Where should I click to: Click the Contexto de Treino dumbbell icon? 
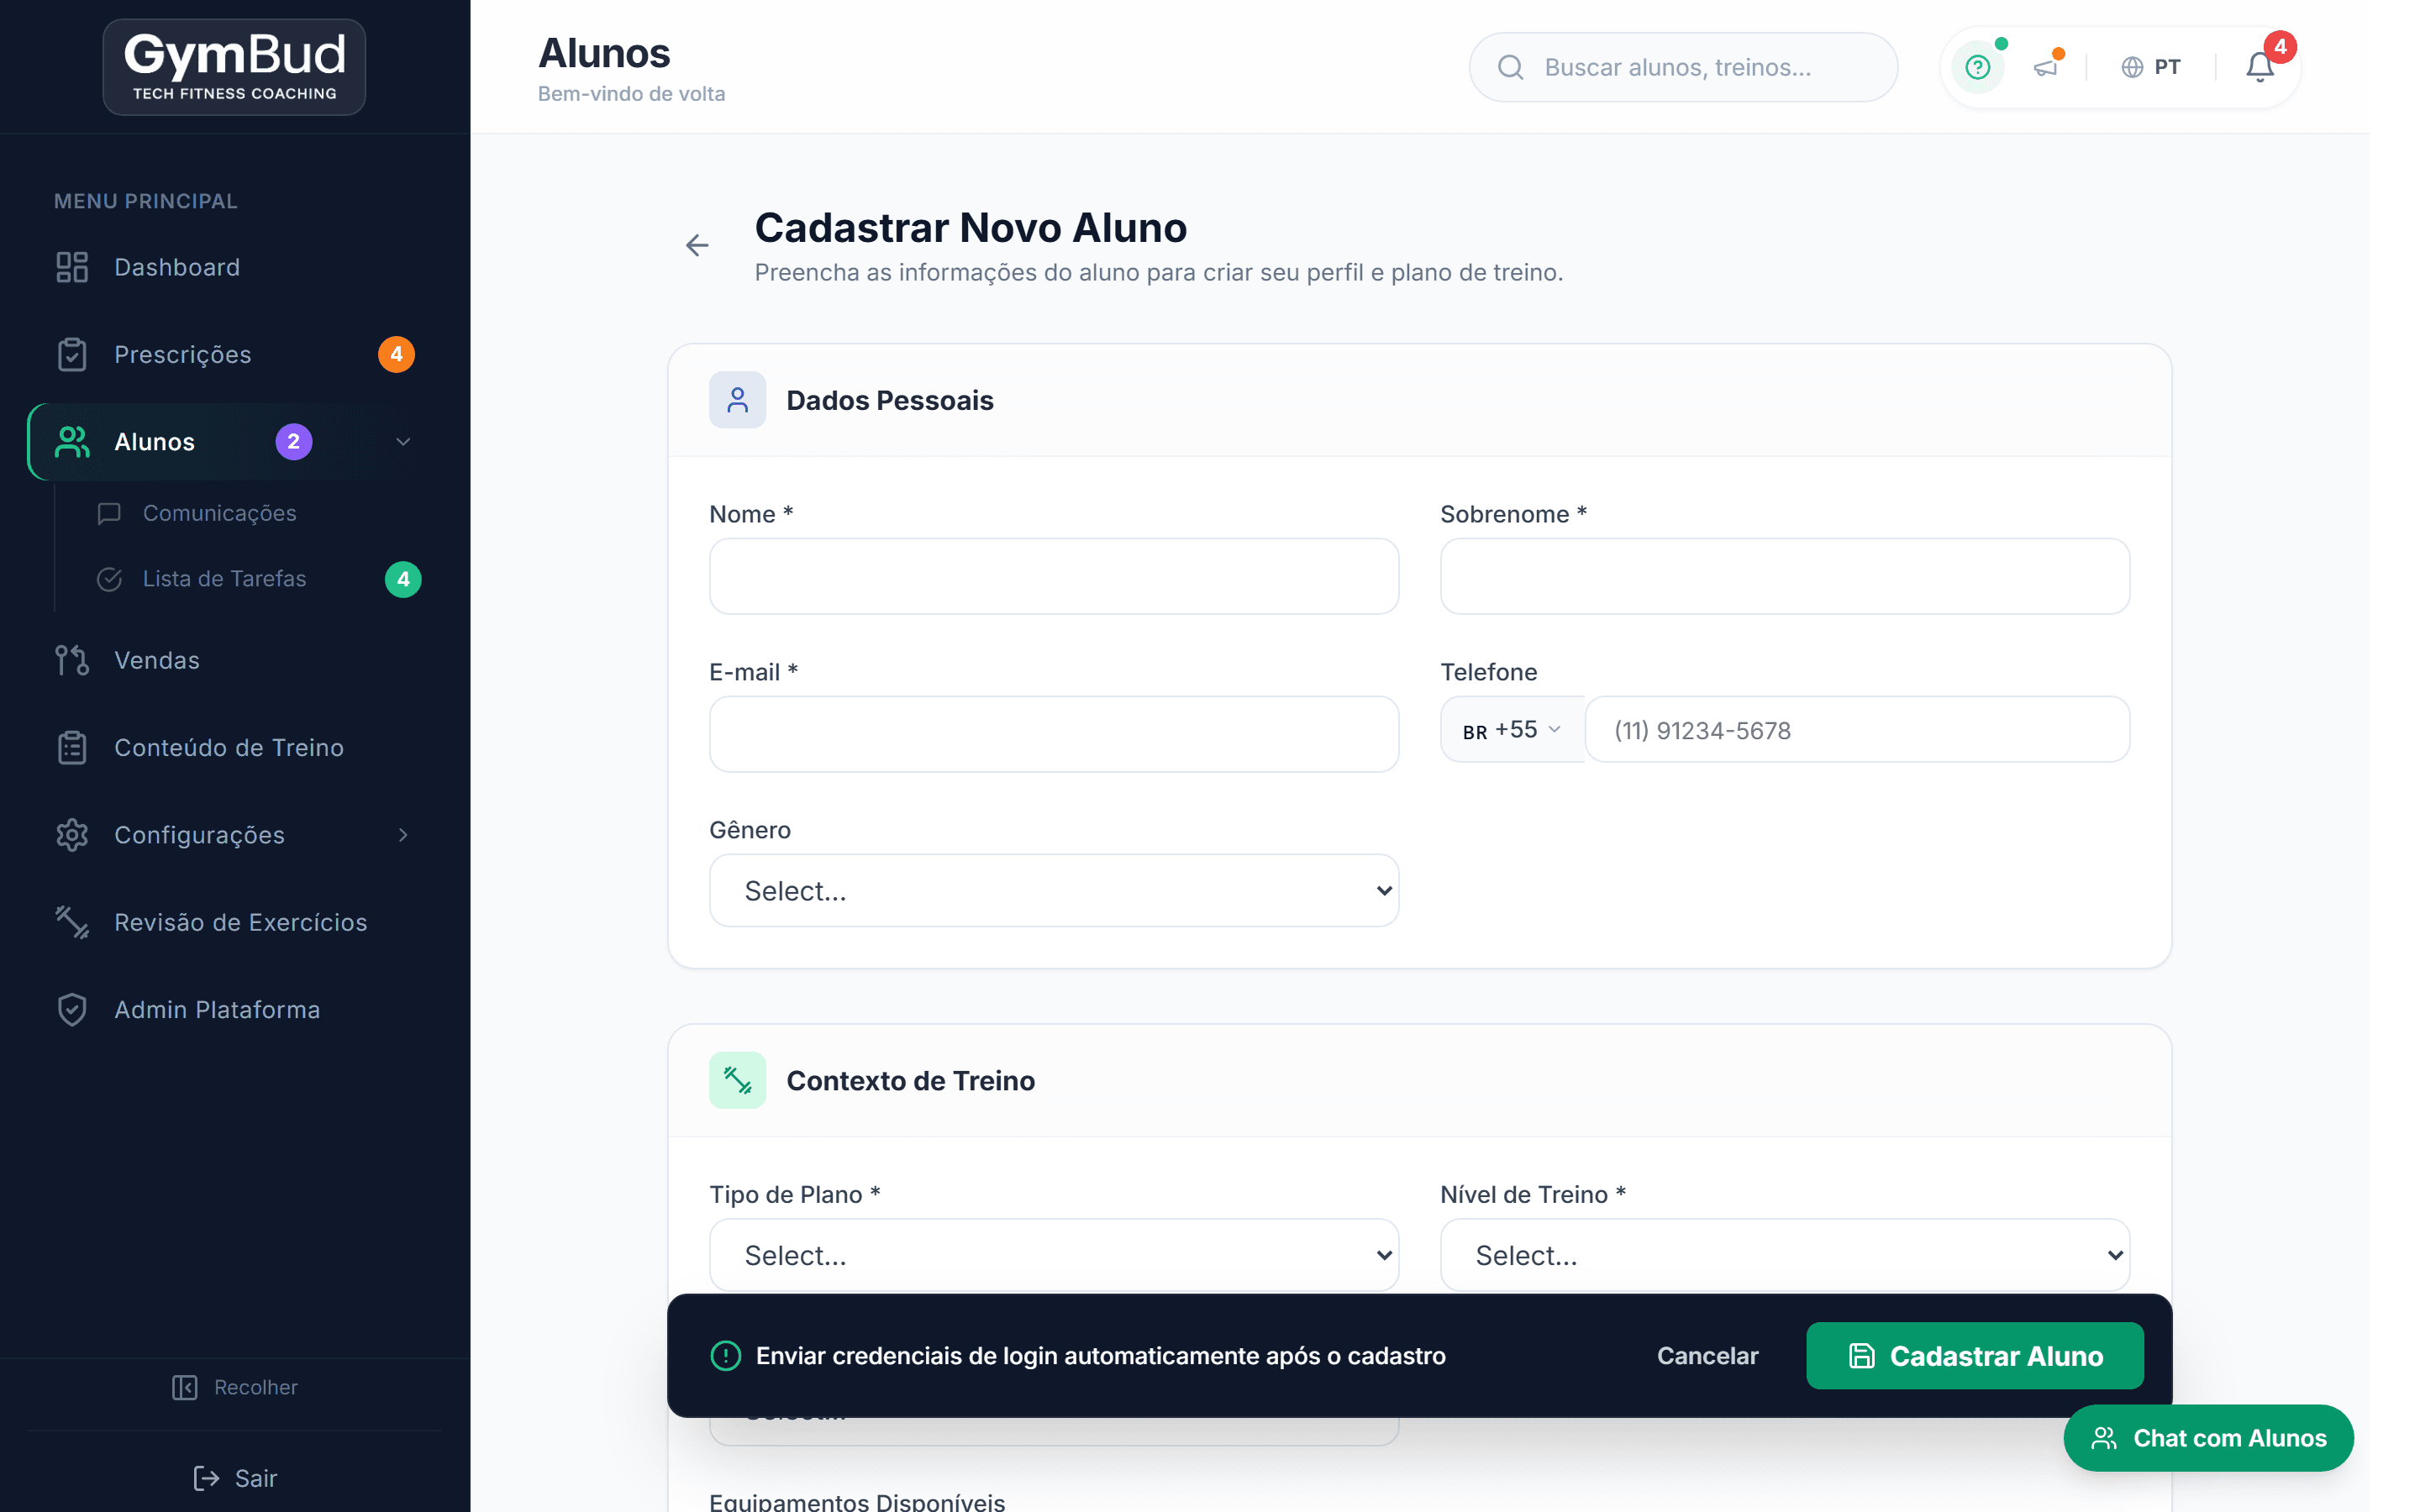pos(738,1080)
